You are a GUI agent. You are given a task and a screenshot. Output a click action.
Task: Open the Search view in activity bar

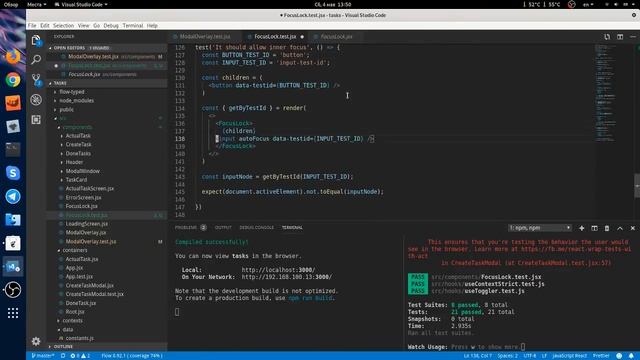[36, 60]
